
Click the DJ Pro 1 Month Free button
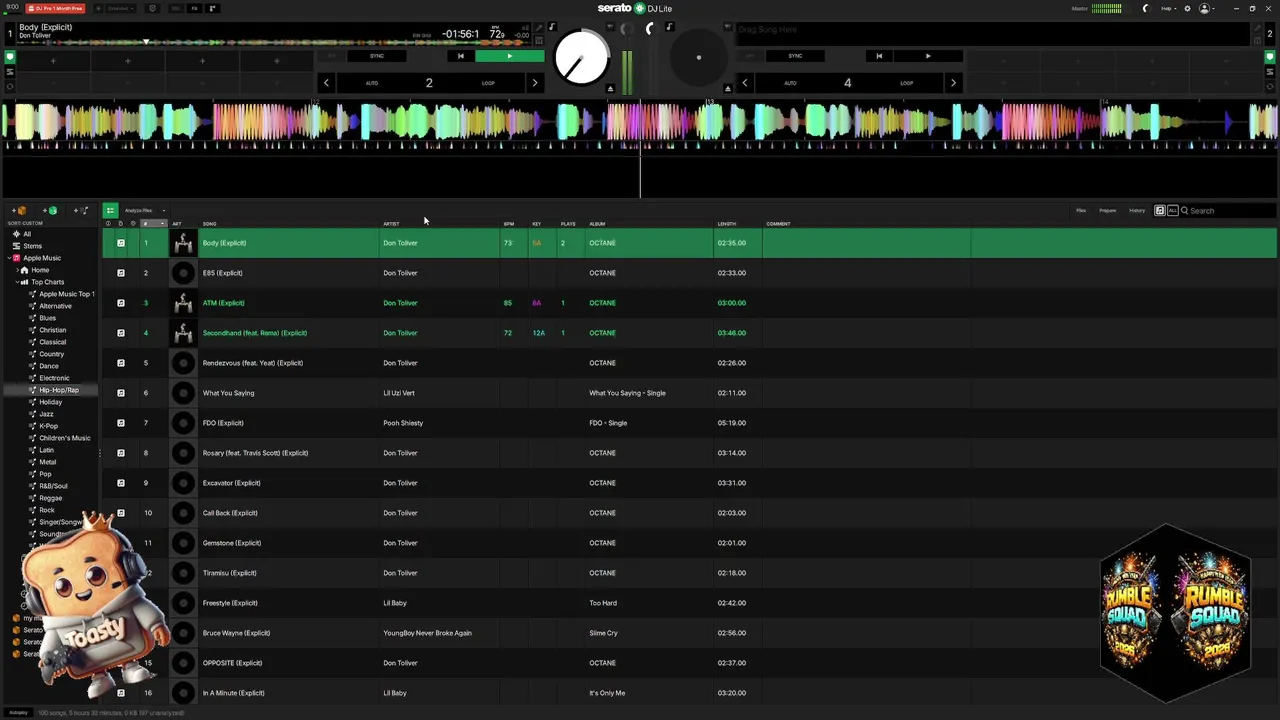pyautogui.click(x=55, y=8)
